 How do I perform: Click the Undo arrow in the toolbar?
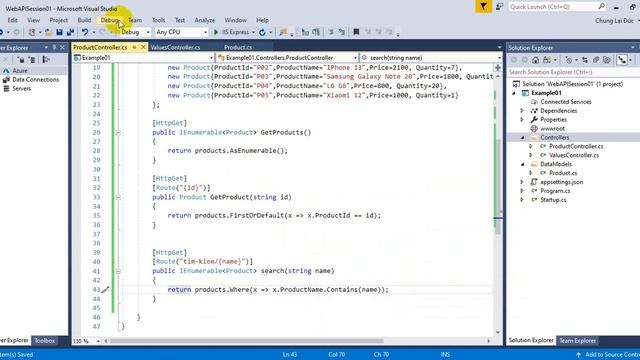pos(84,32)
